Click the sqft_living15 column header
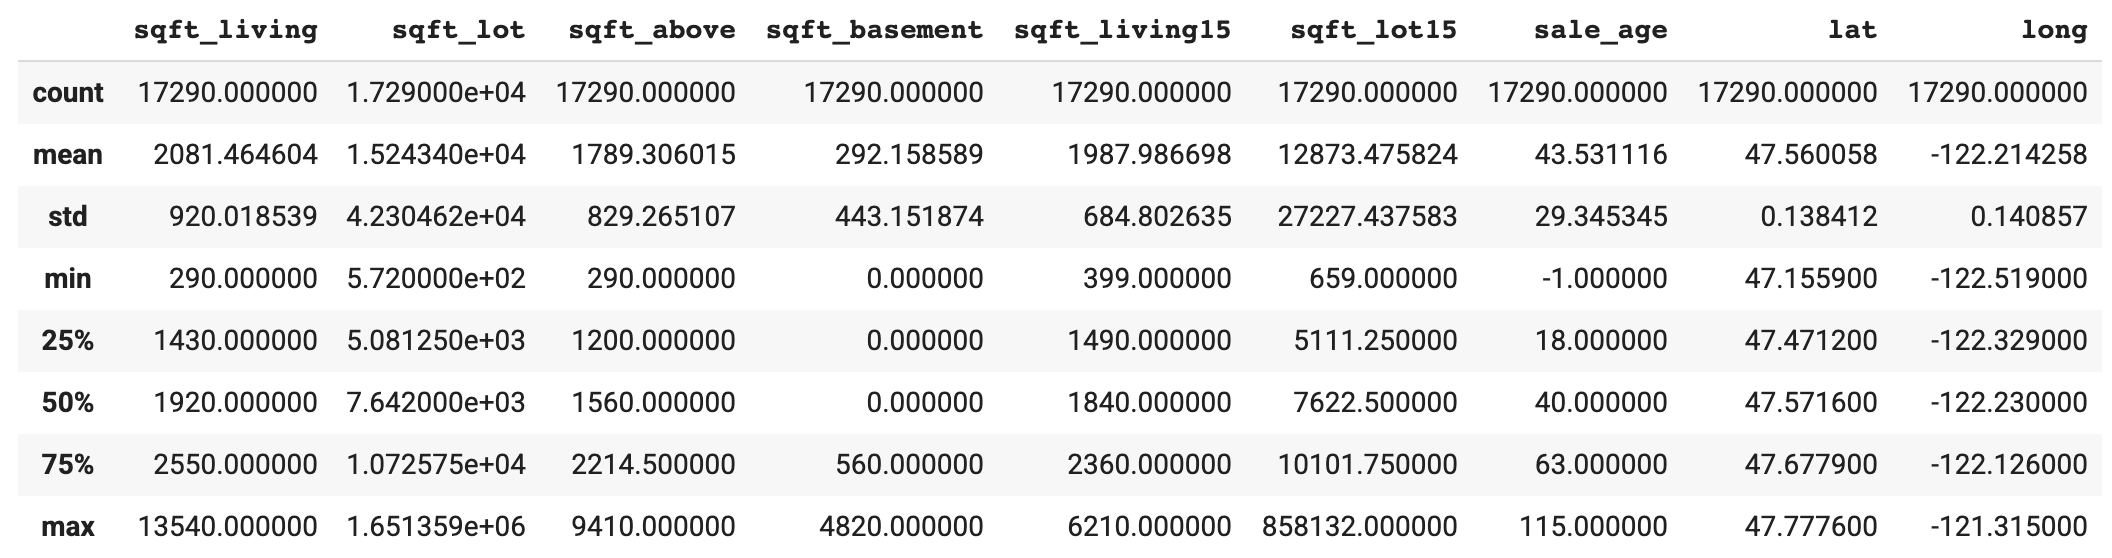2112x558 pixels. click(x=1122, y=30)
